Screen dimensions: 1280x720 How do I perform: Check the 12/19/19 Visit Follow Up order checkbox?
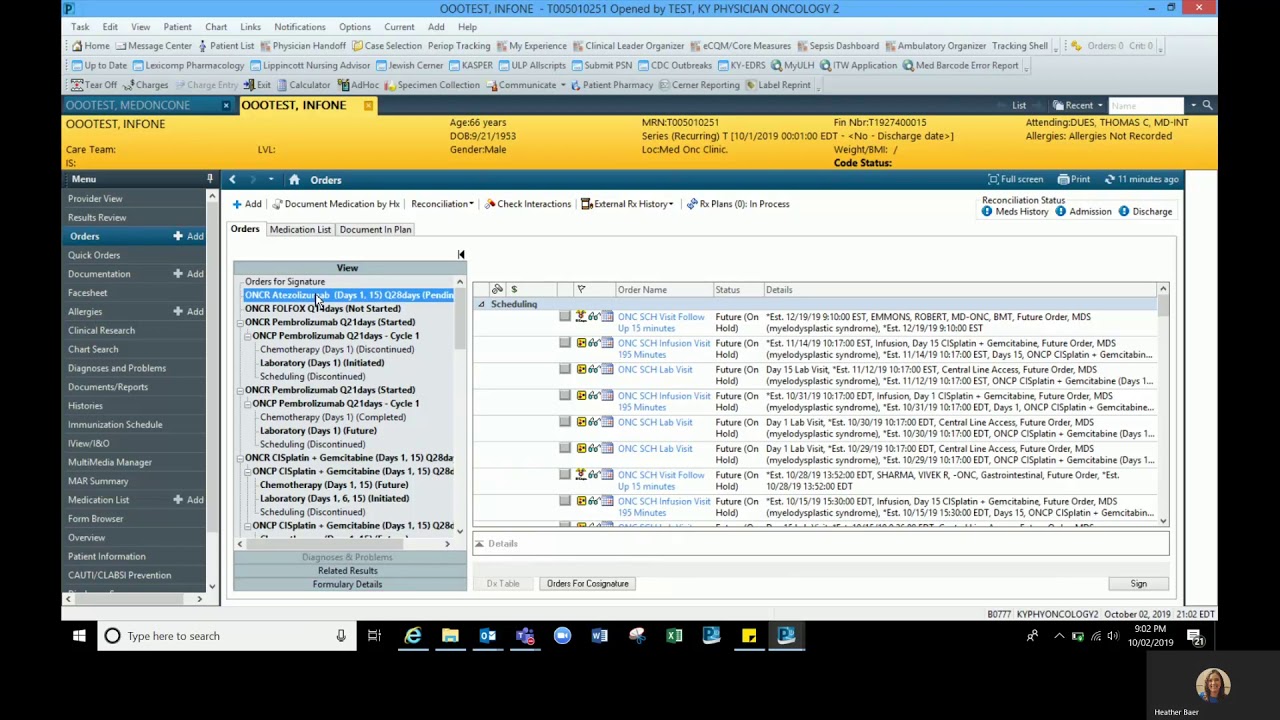[565, 317]
